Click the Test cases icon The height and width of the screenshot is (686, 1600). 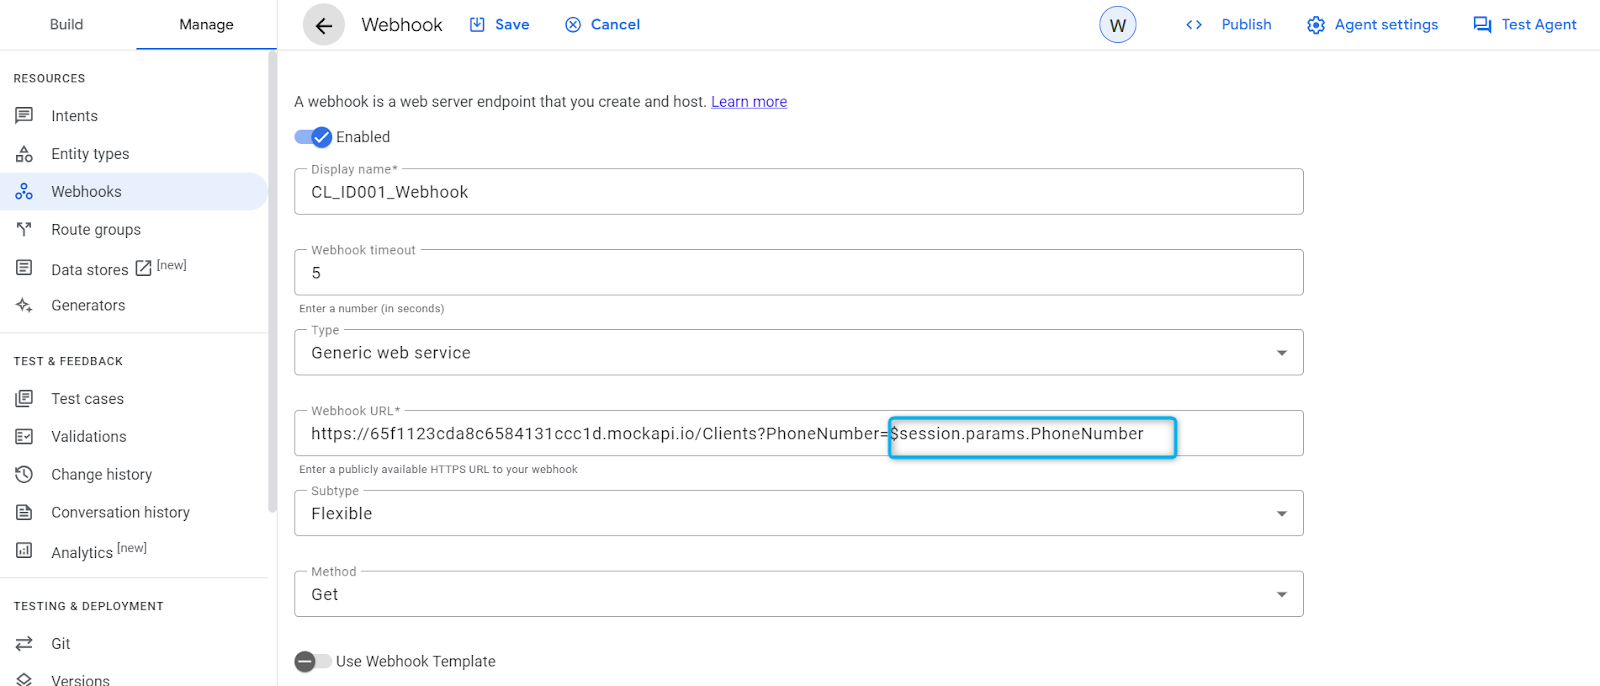[24, 399]
